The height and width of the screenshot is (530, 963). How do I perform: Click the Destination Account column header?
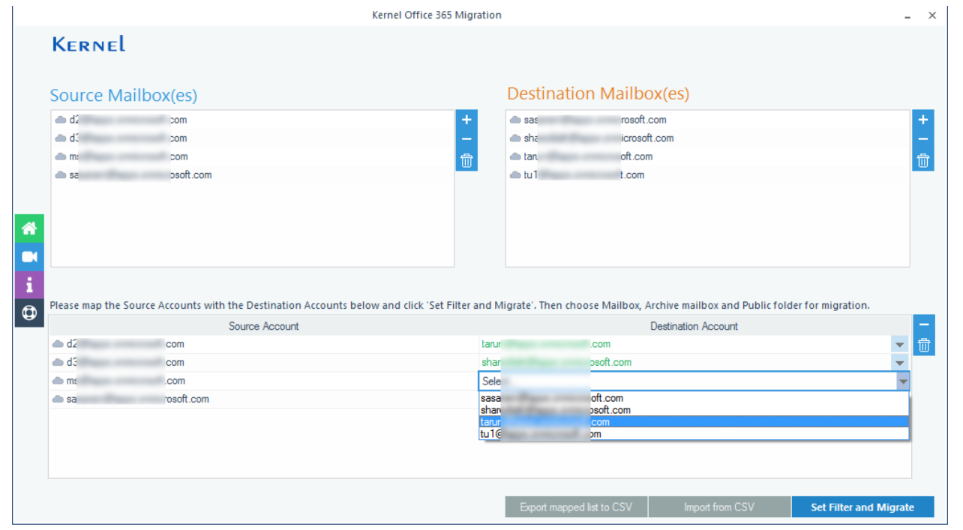click(x=694, y=326)
